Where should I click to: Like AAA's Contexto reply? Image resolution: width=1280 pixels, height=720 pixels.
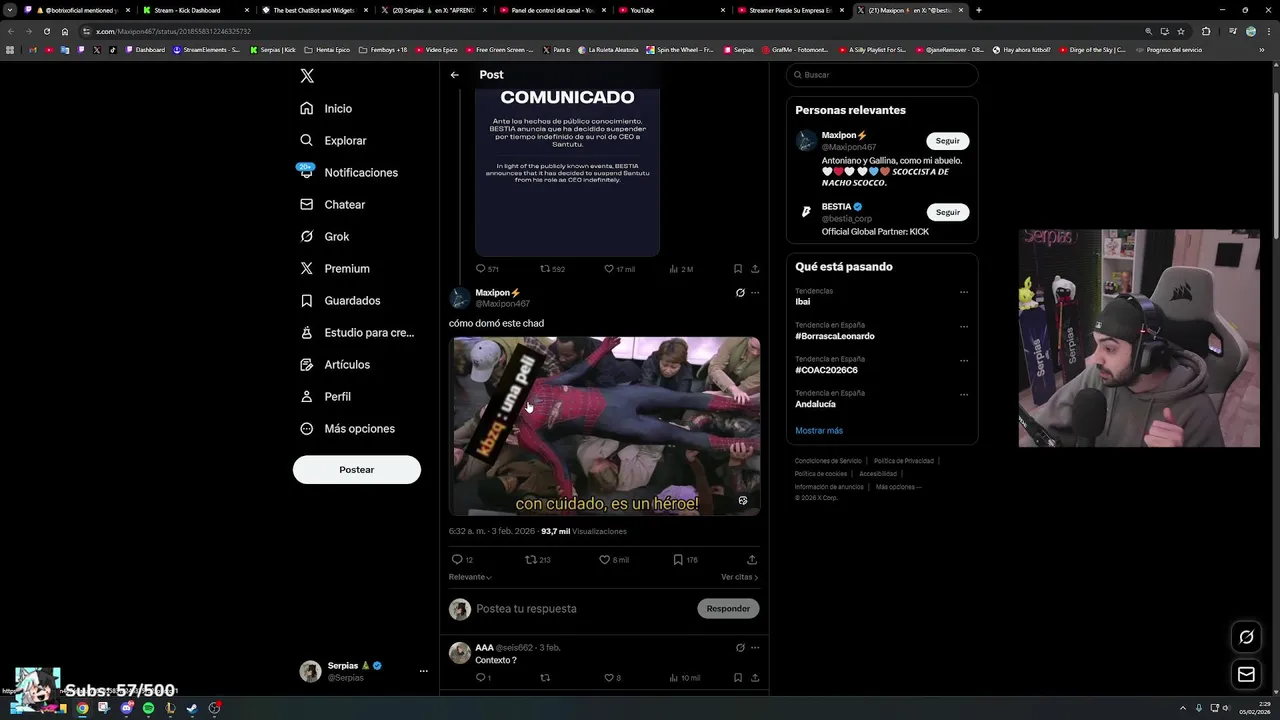pyautogui.click(x=609, y=677)
